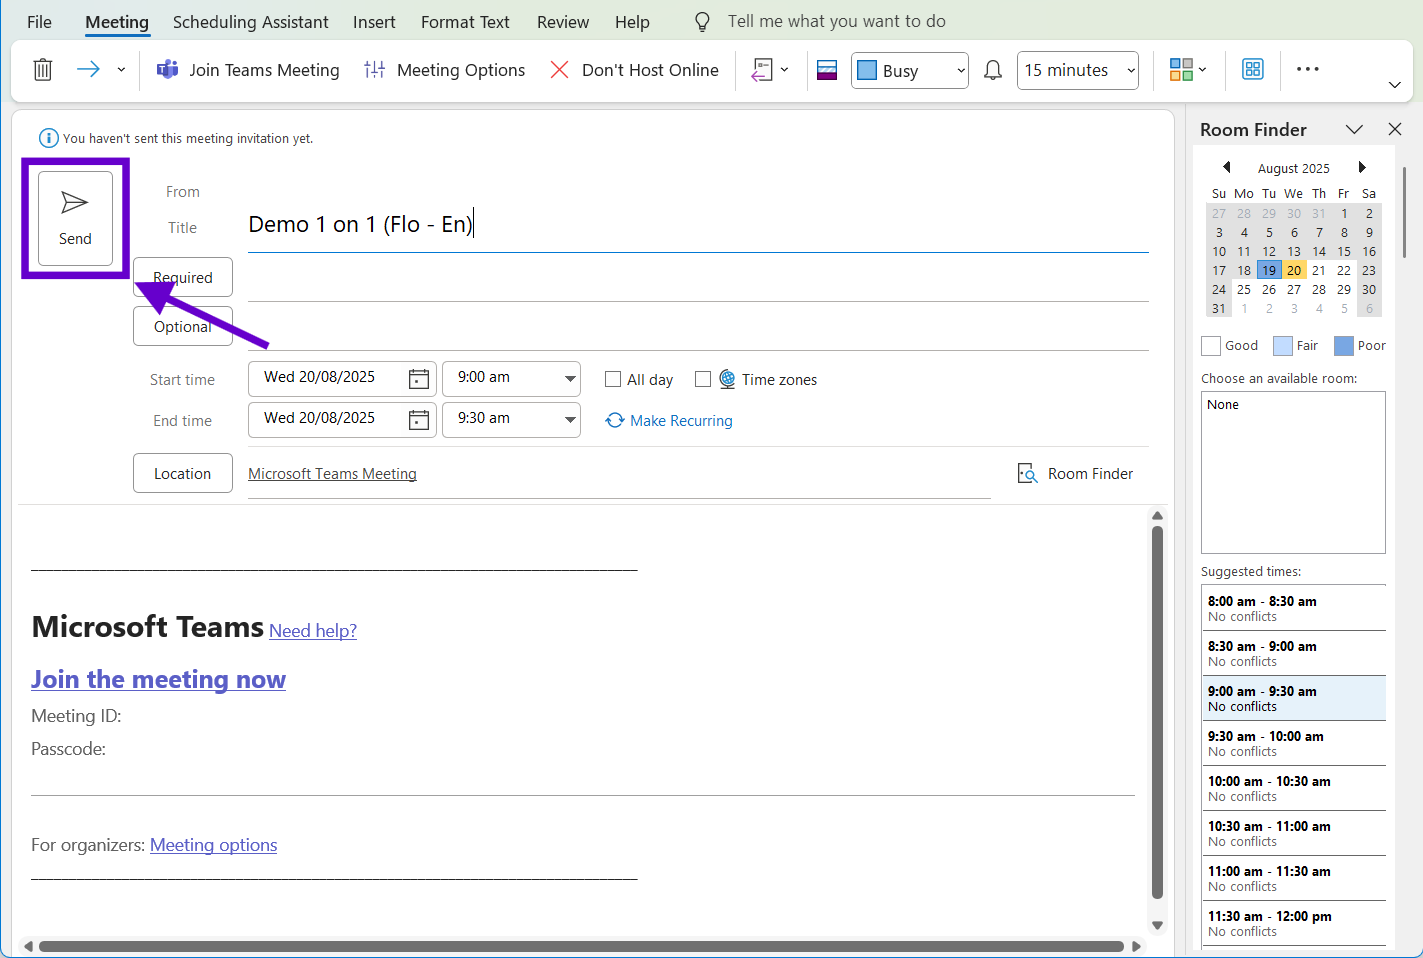This screenshot has height=958, width=1423.
Task: Expand the ribbon with the chevron
Action: (1395, 85)
